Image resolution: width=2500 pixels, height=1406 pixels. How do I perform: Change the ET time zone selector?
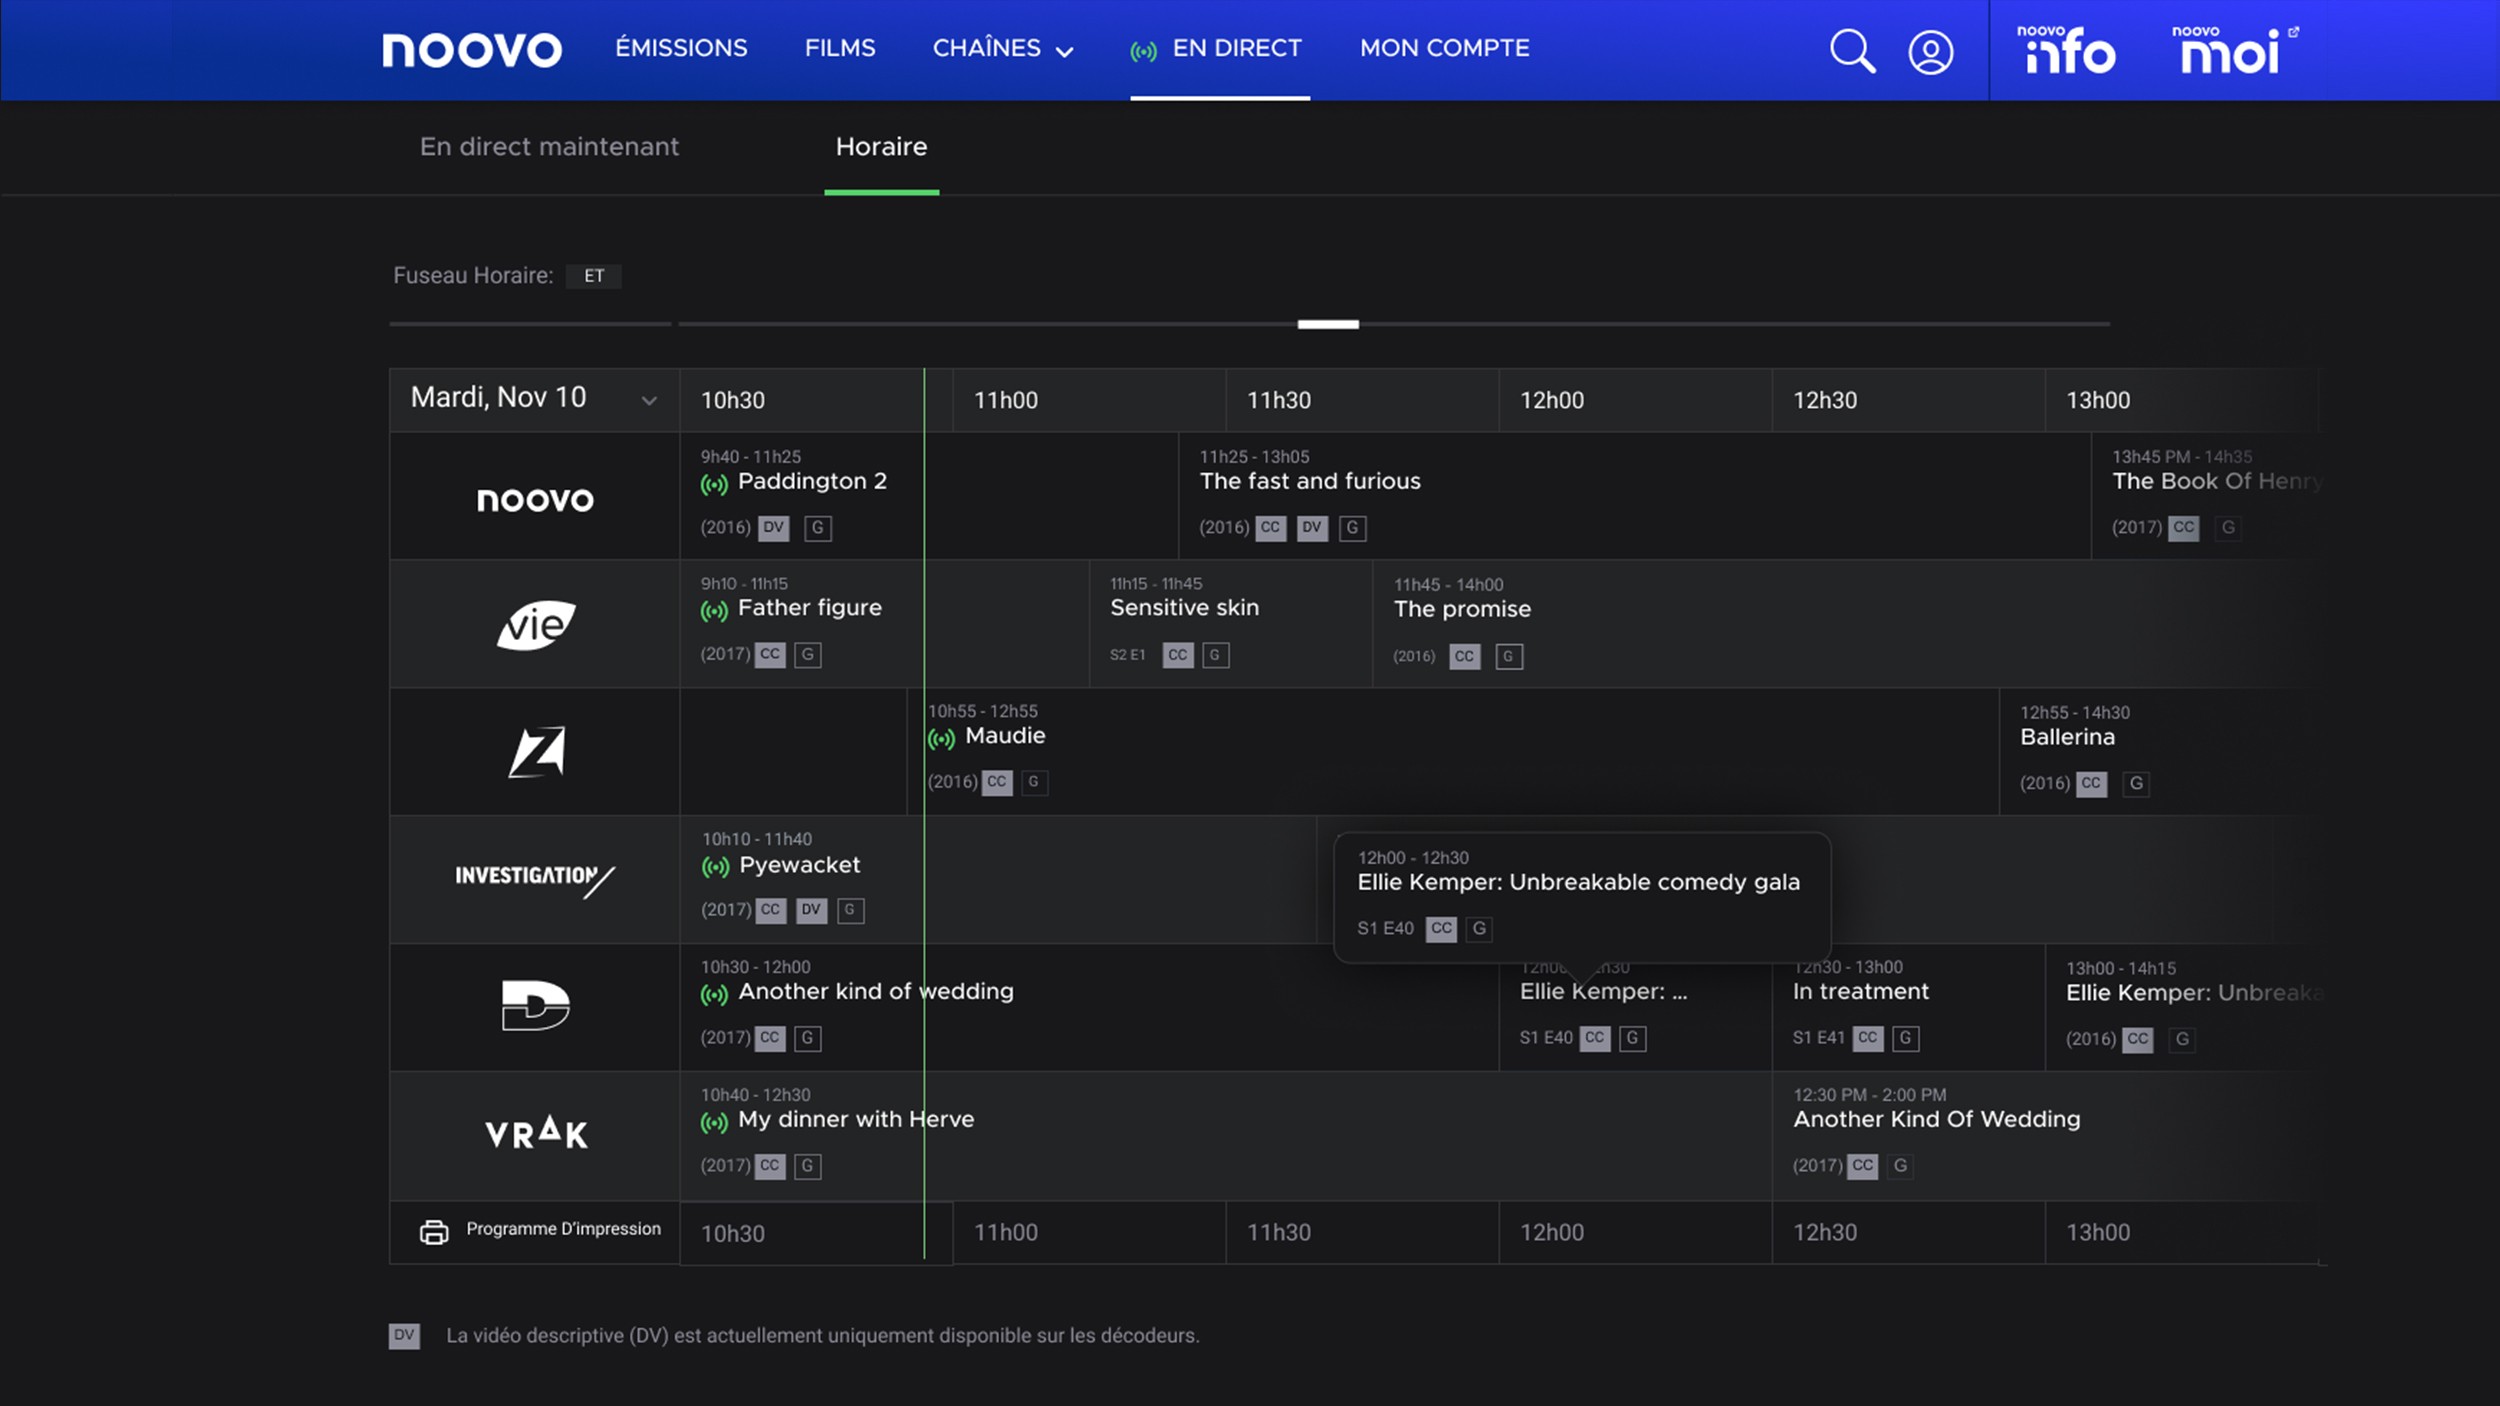click(x=594, y=276)
